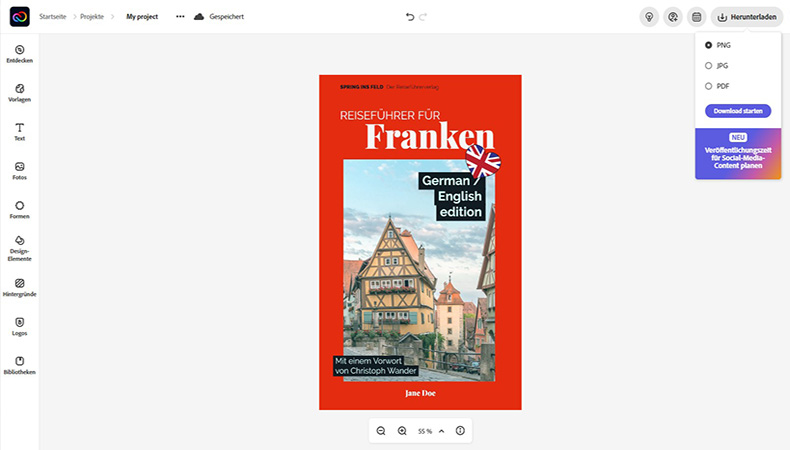
Task: Open the Entdecken panel in sidebar
Action: tap(20, 54)
